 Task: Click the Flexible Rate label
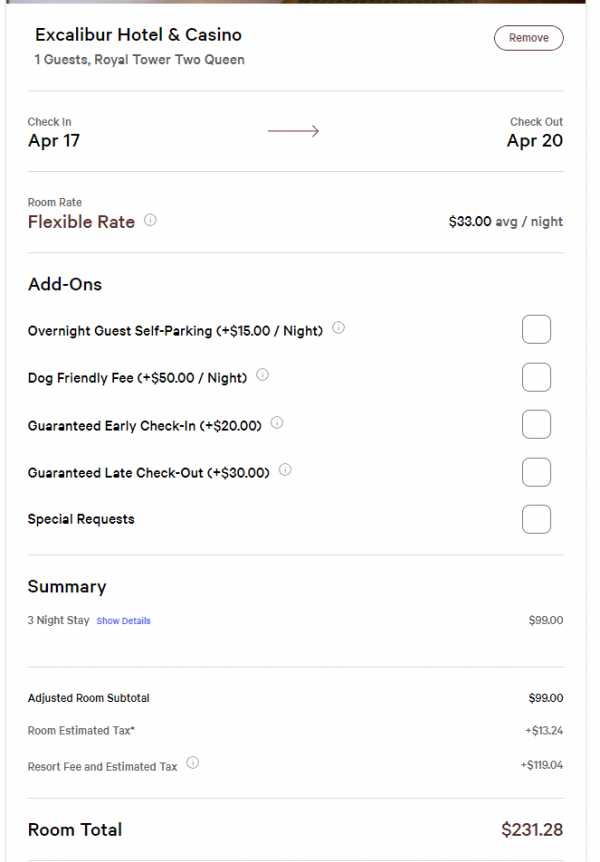click(x=81, y=222)
